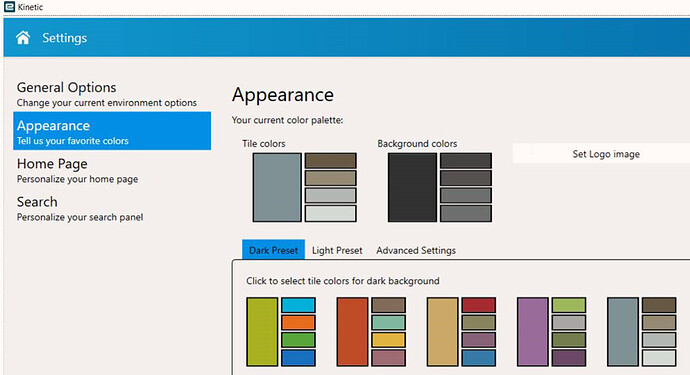Select the olive green tile preset

coord(281,332)
